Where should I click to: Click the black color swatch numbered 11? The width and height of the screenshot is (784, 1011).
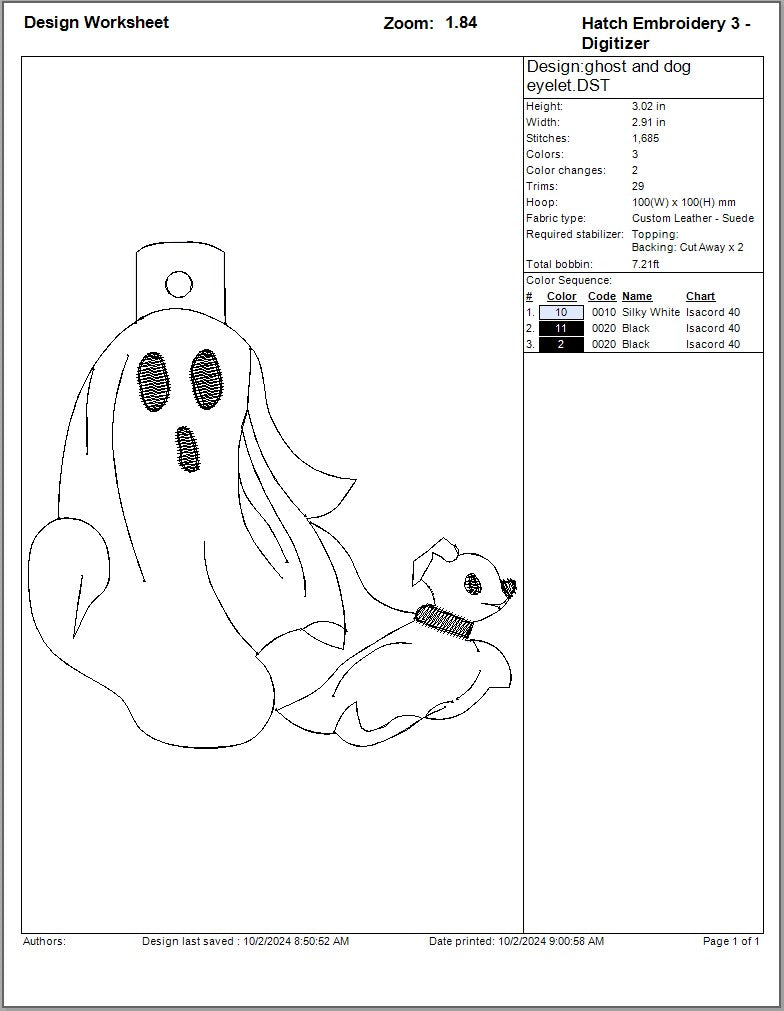click(x=561, y=328)
